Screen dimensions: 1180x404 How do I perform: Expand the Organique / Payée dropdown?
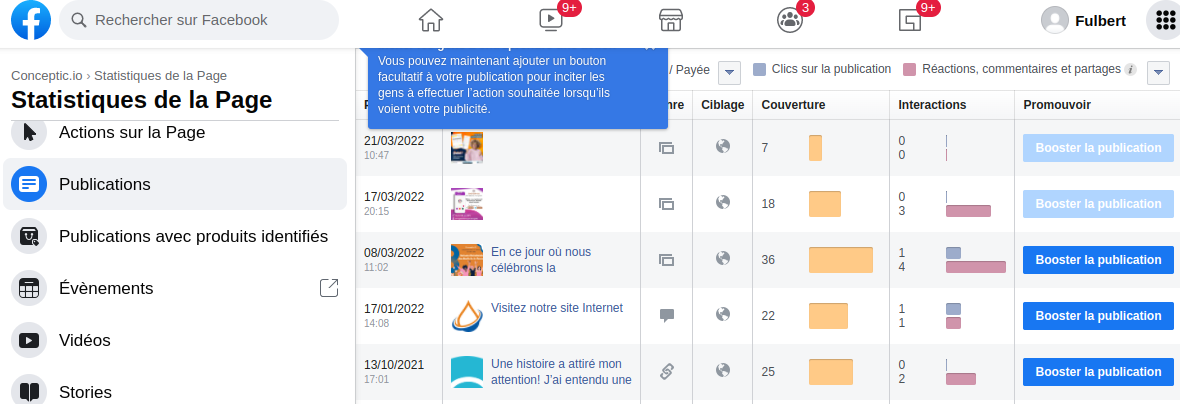click(x=730, y=72)
